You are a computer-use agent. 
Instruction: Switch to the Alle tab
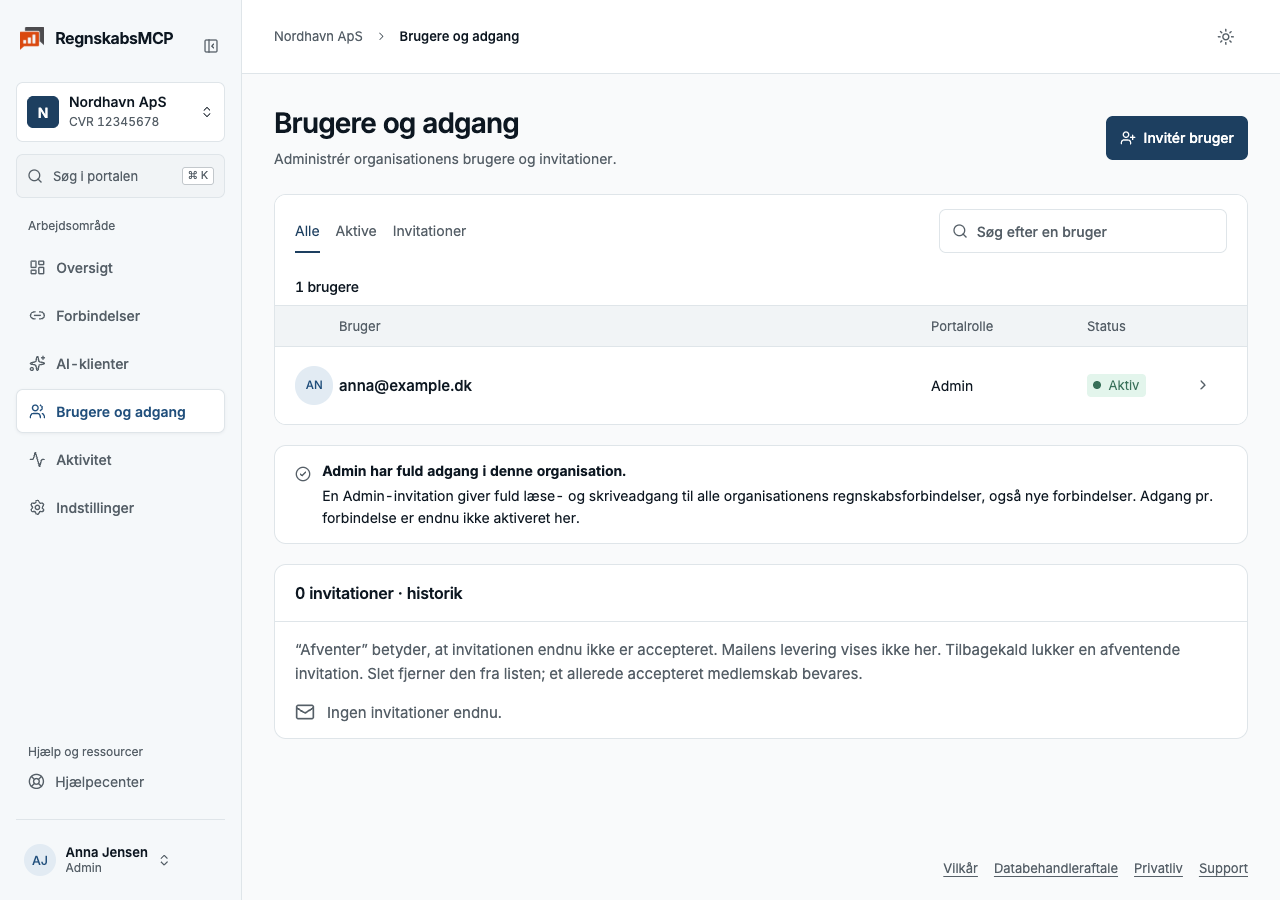(307, 231)
